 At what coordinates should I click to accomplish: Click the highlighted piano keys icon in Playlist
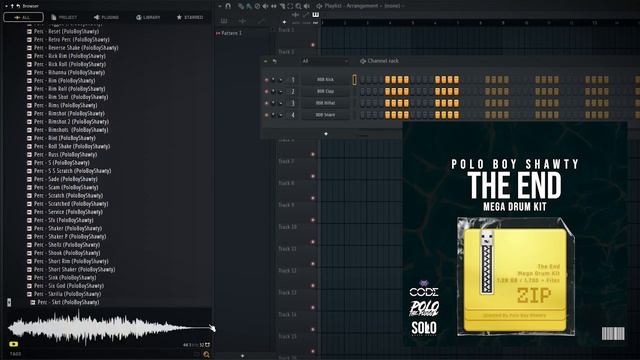pos(316,14)
